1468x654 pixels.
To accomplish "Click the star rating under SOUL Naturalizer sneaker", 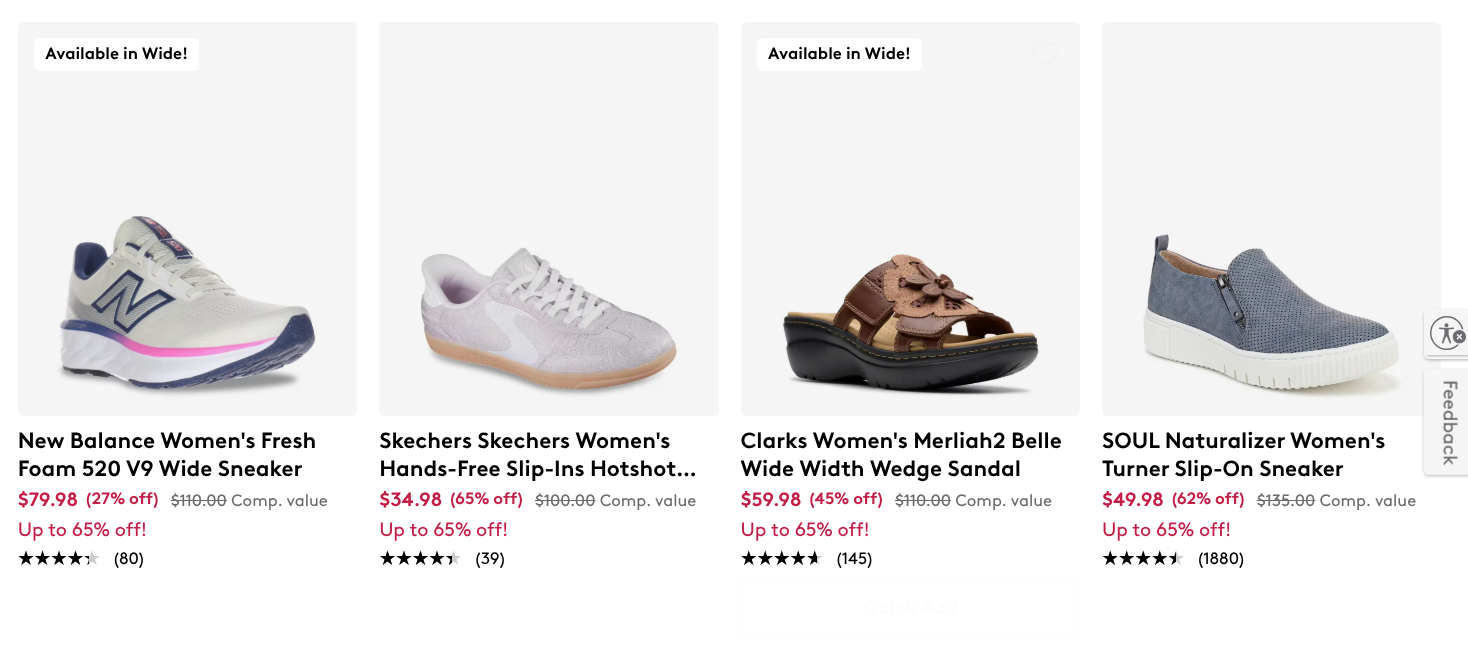I will 1143,559.
